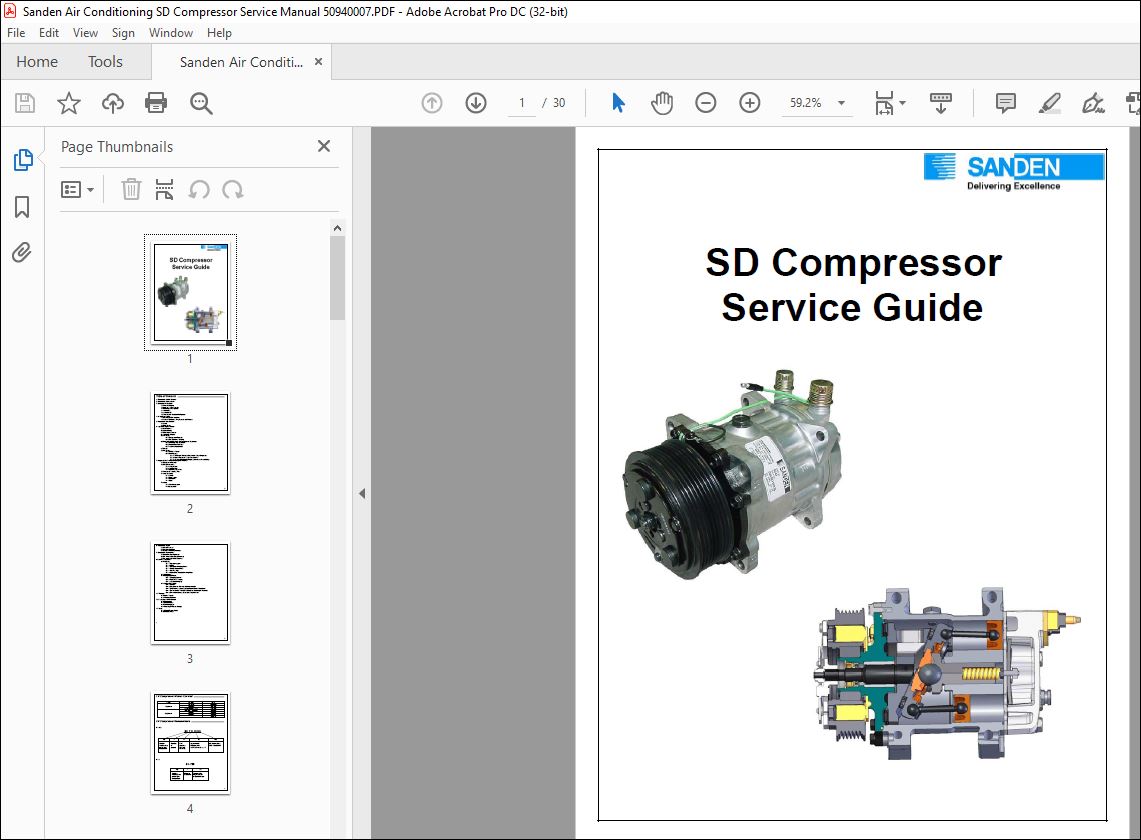This screenshot has height=840, width=1141.
Task: Add a sticky note comment
Action: (1006, 103)
